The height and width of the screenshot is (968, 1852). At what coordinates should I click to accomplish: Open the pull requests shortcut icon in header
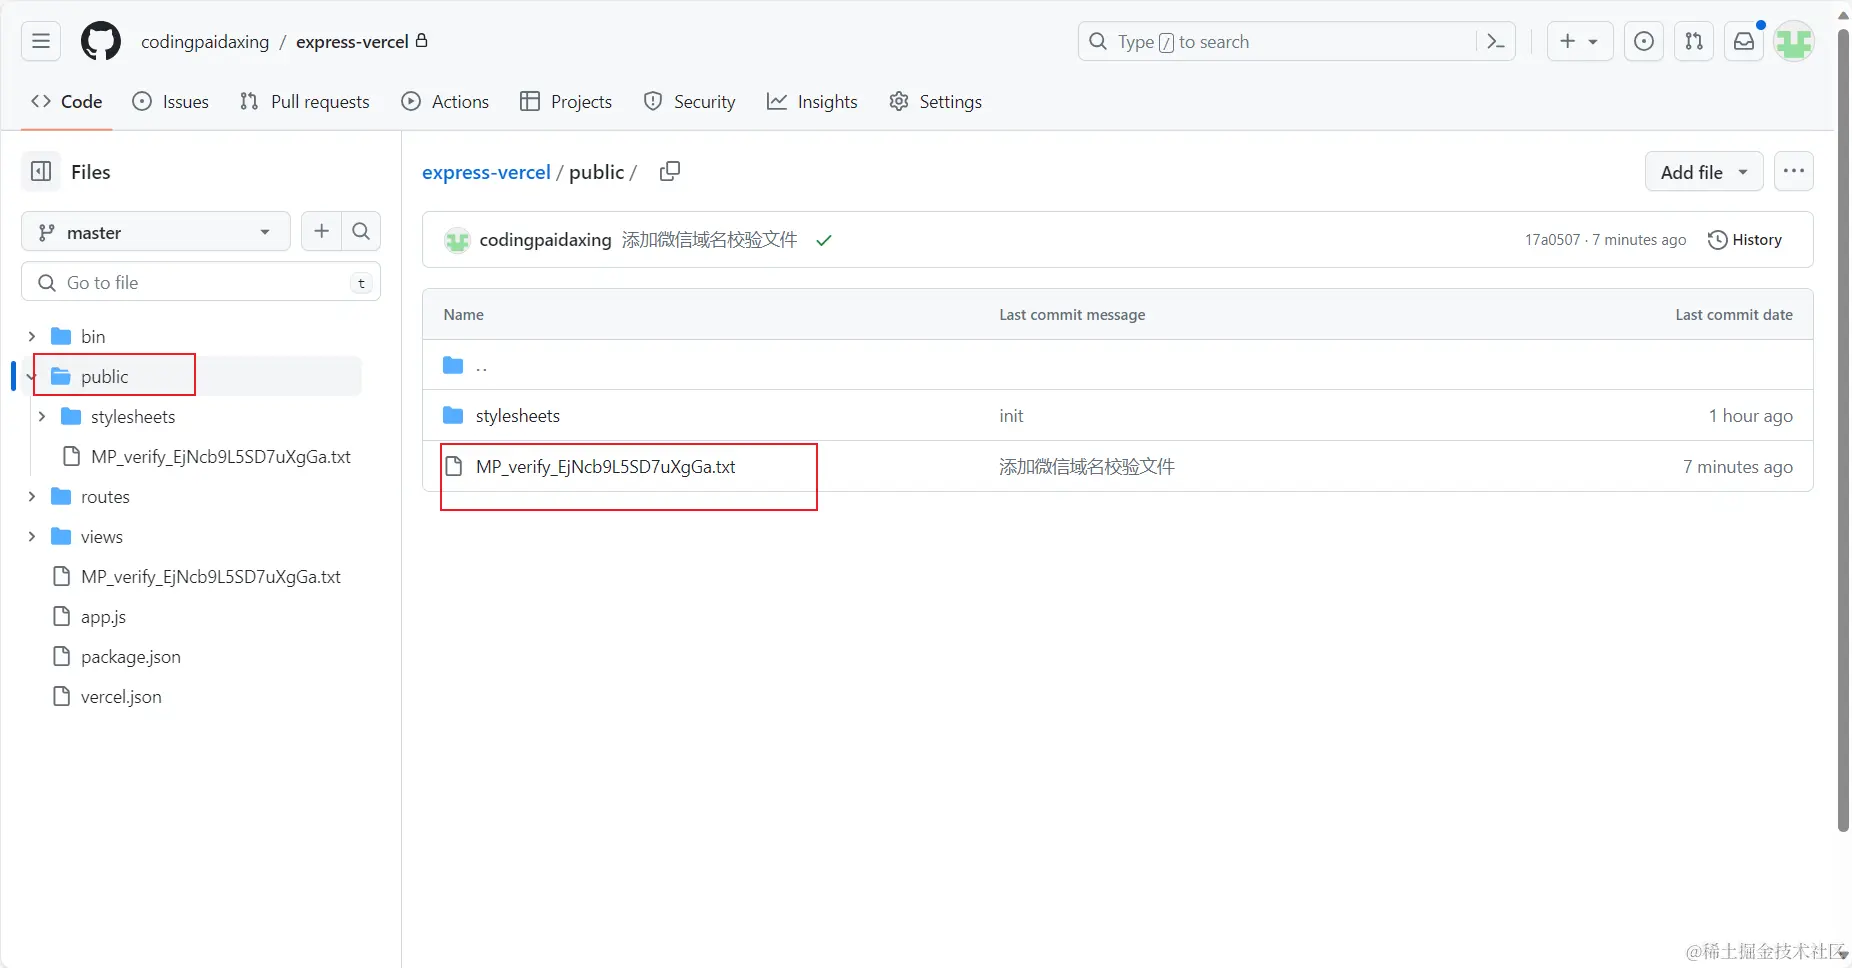(1694, 41)
